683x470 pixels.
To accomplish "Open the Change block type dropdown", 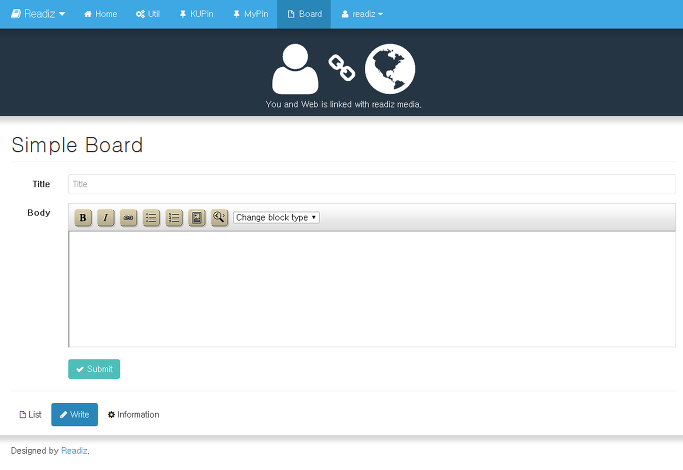I will click(x=276, y=217).
